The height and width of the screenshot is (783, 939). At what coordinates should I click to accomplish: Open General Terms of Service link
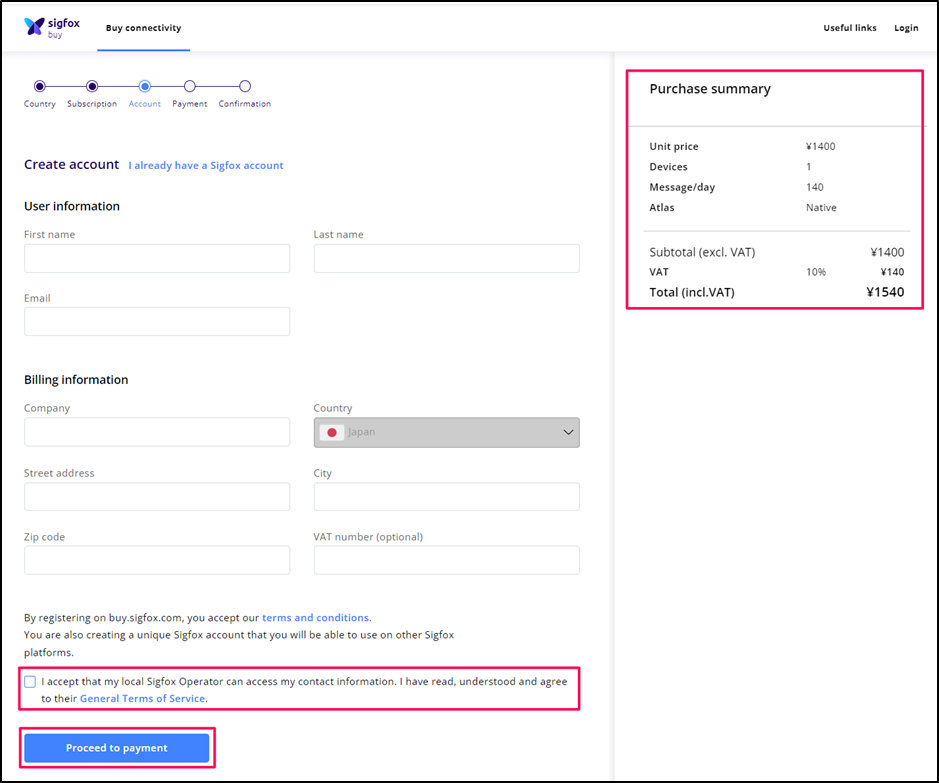point(143,698)
